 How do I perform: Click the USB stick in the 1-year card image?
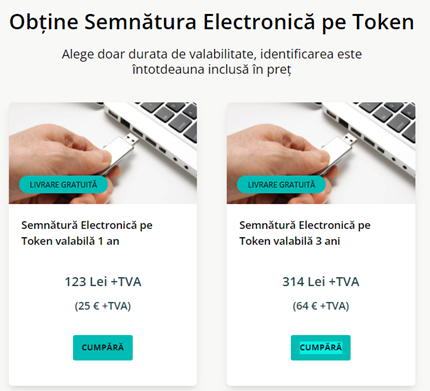coord(120,150)
